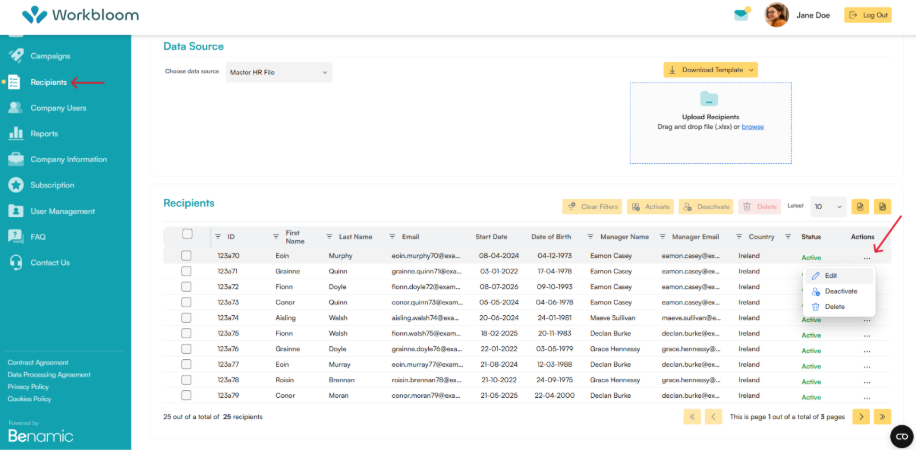Open actions menu for Conor Moran row
The image size is (916, 450).
tap(866, 397)
